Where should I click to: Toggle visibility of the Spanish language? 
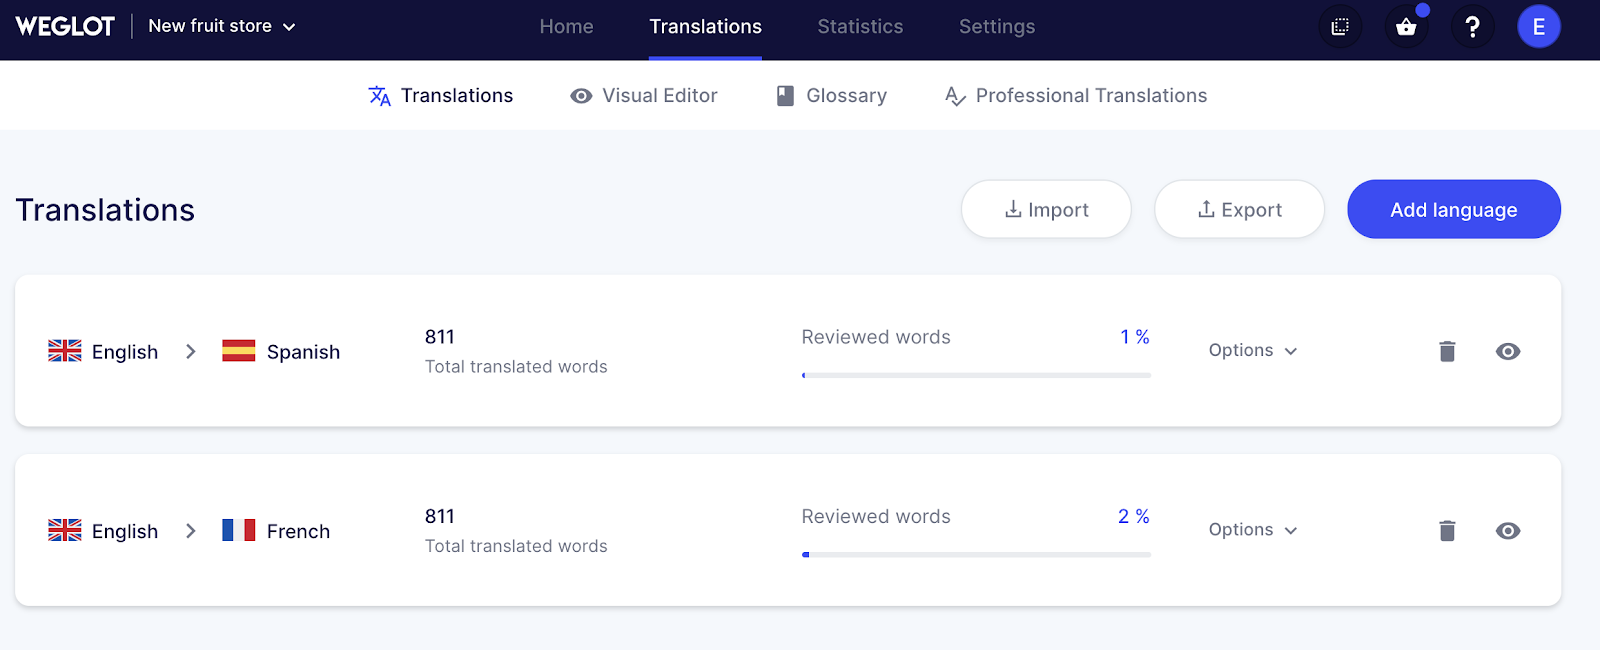[1508, 351]
